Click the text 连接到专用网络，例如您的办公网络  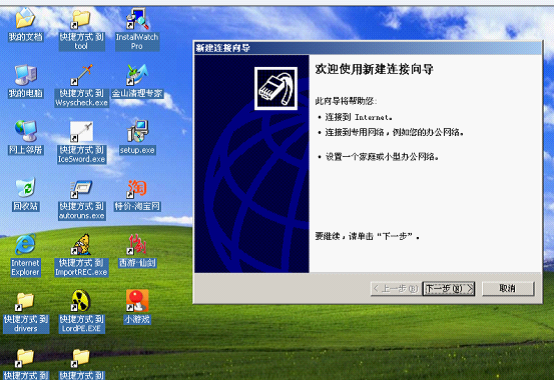tap(394, 132)
